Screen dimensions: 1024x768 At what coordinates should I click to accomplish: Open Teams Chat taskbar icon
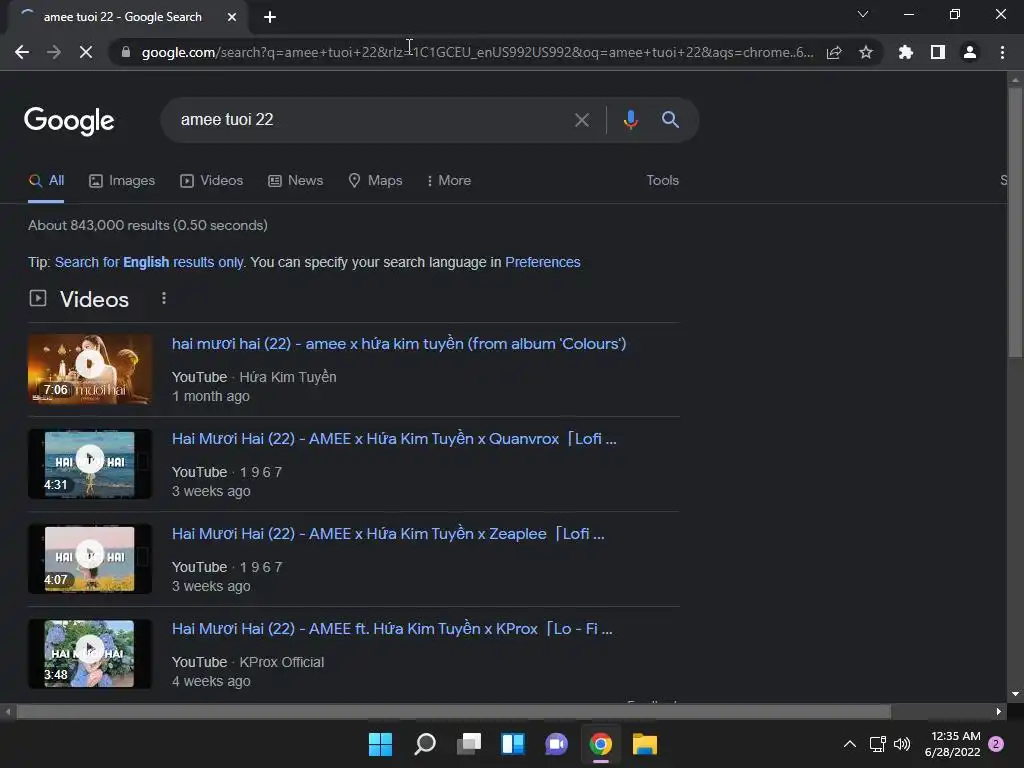tap(556, 744)
